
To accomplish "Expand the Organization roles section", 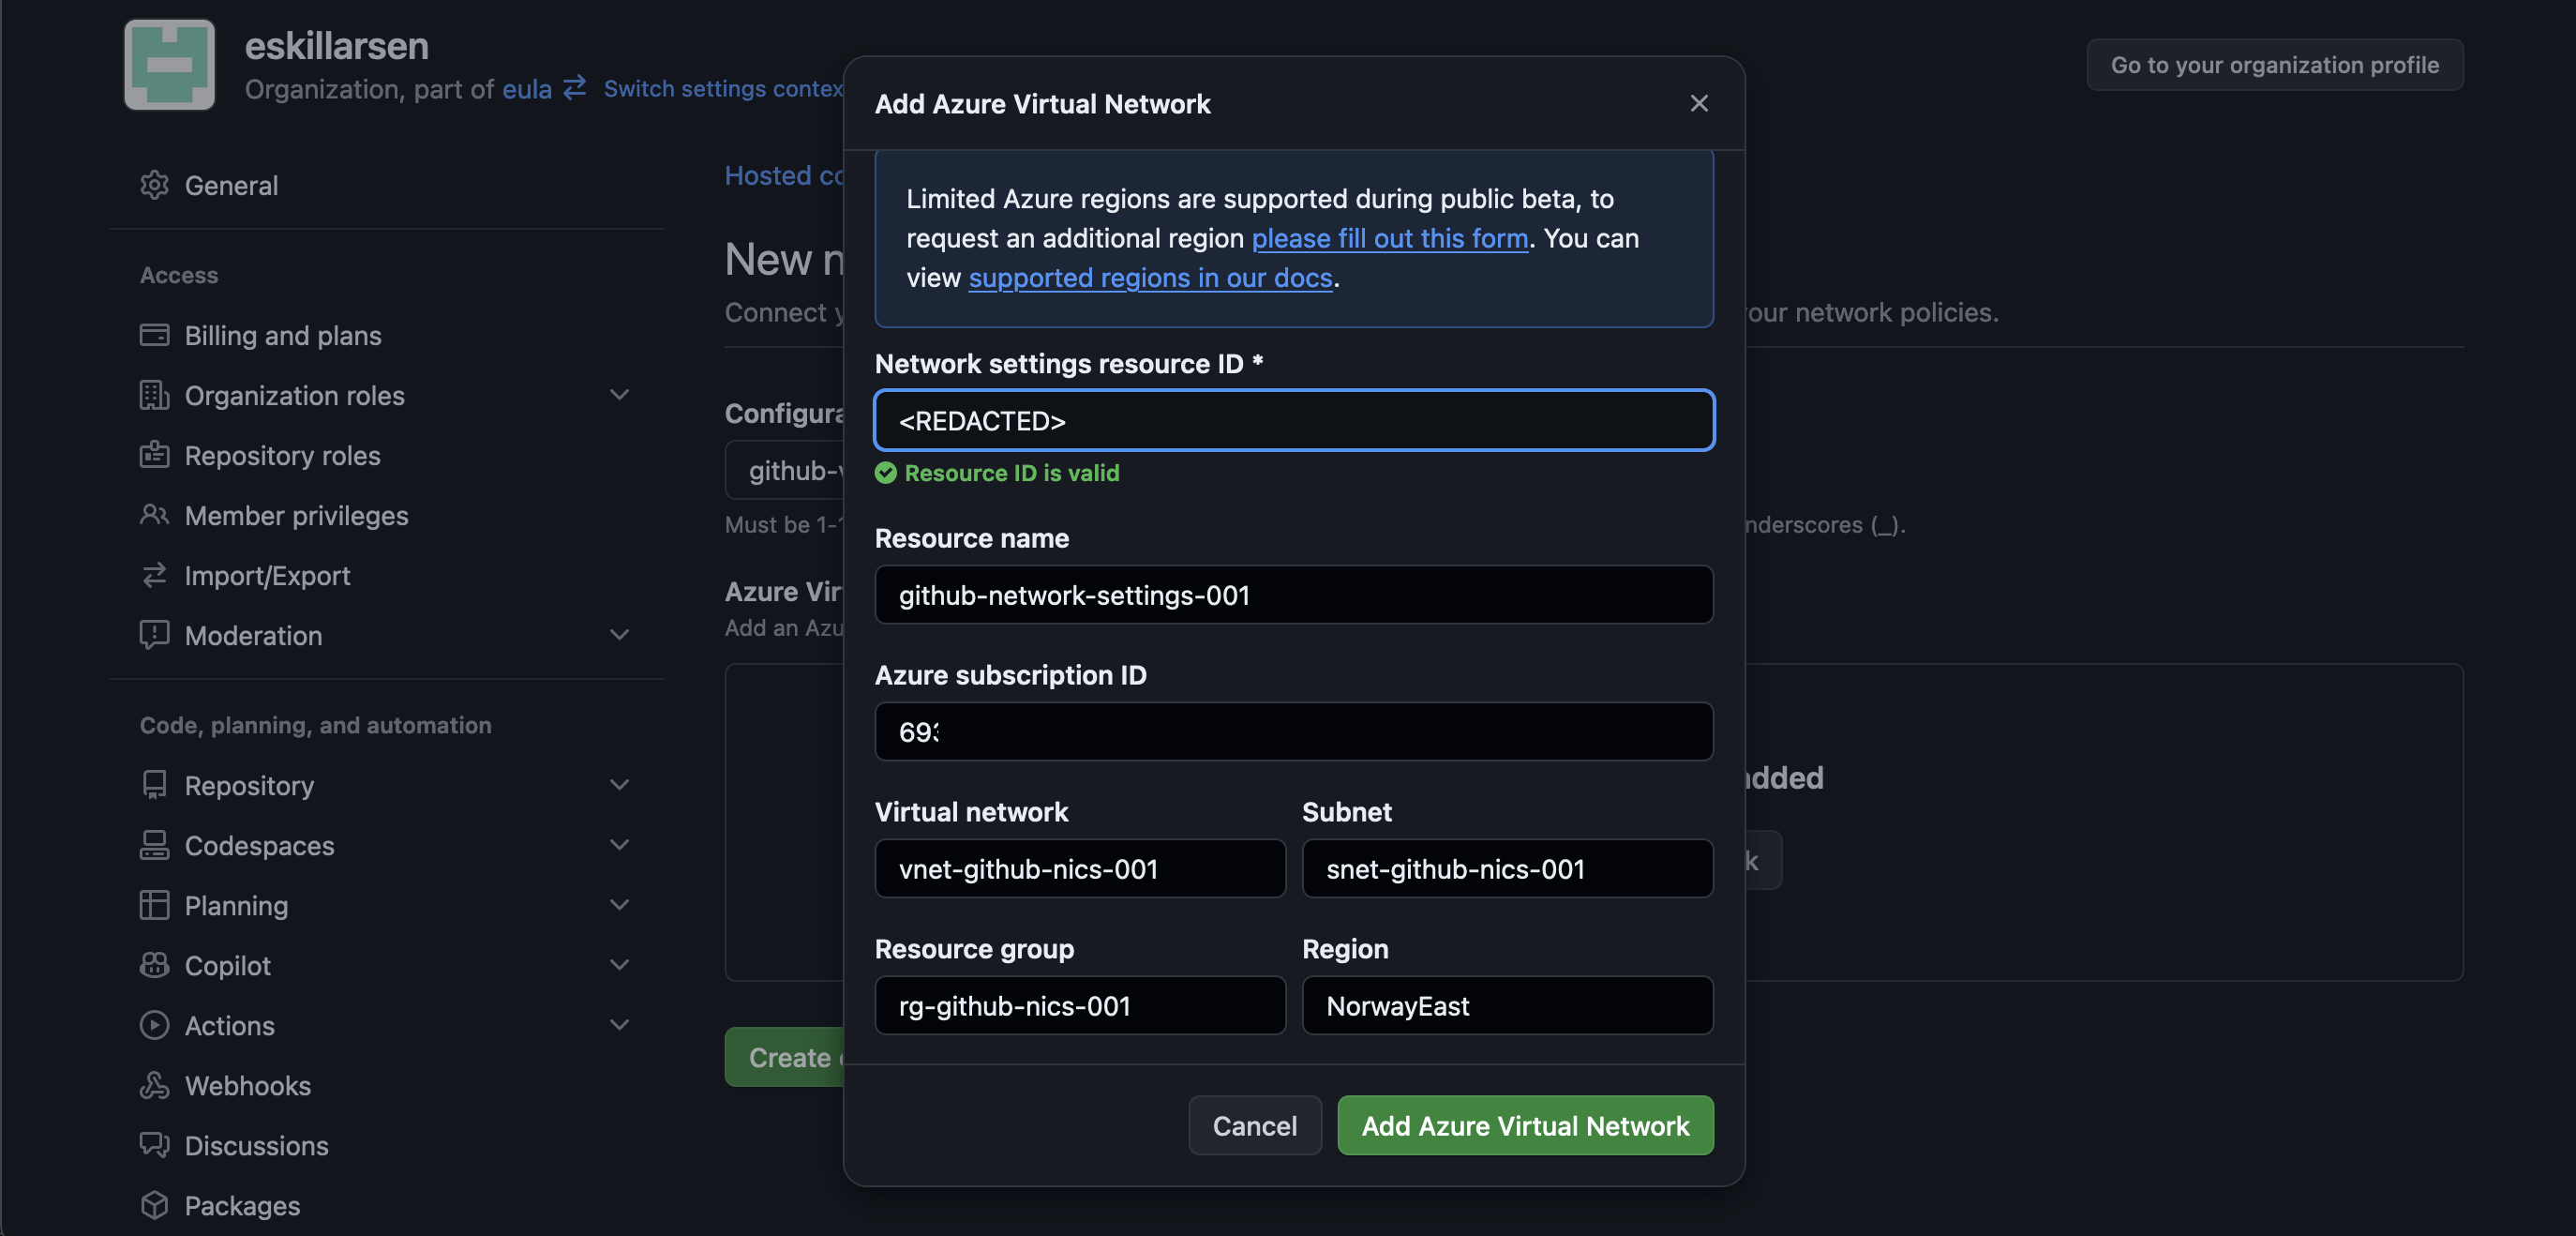I will [620, 395].
